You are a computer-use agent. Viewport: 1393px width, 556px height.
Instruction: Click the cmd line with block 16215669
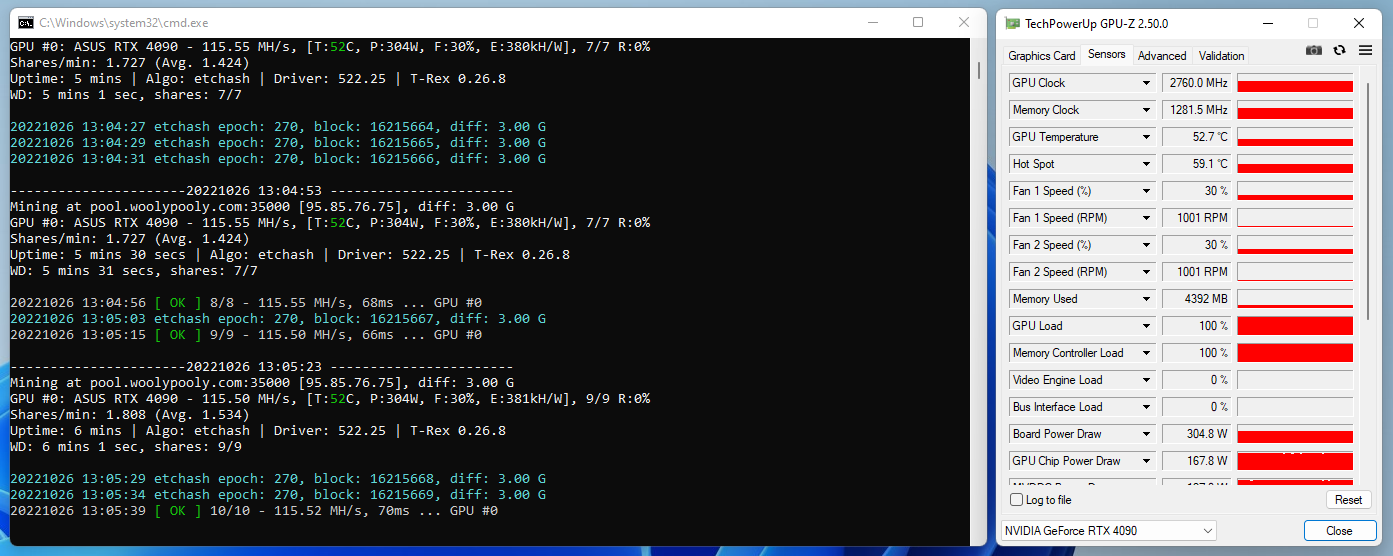point(278,495)
